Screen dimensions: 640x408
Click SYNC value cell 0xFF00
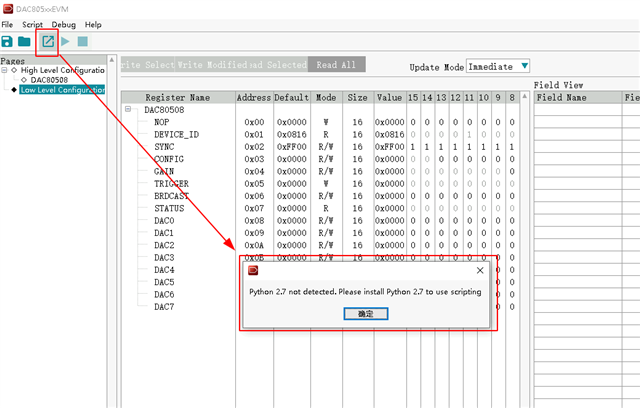click(x=389, y=147)
